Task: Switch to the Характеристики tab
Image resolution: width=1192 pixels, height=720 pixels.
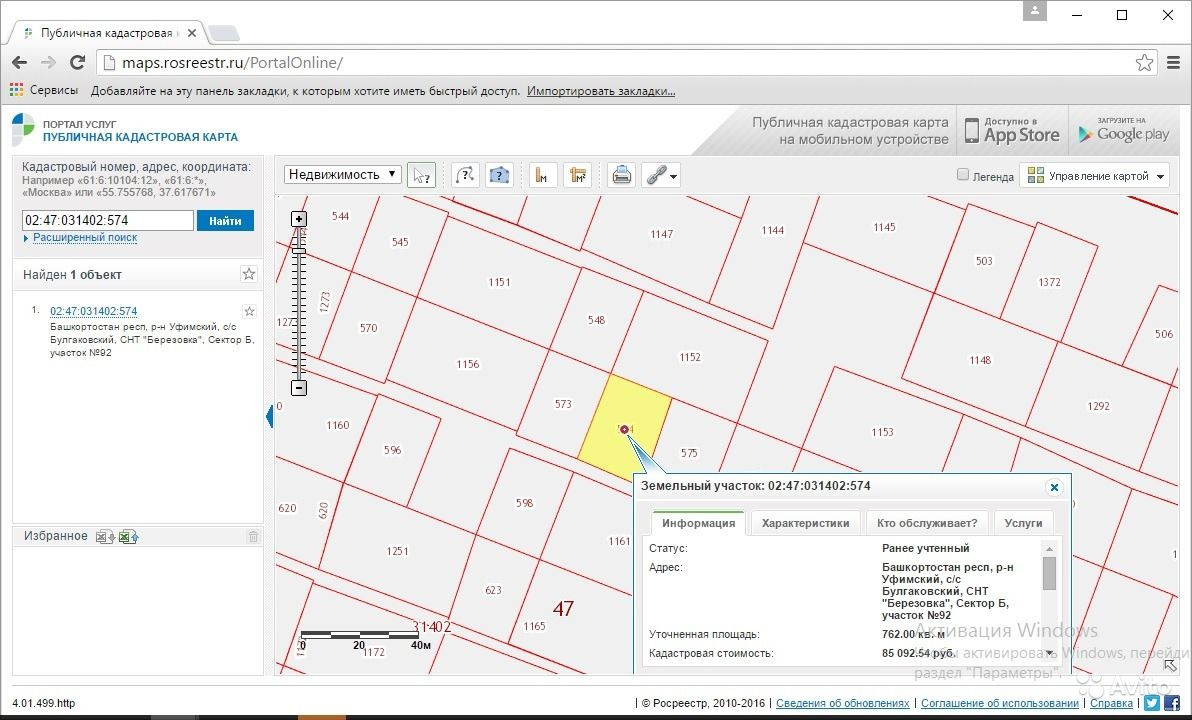Action: [x=805, y=523]
